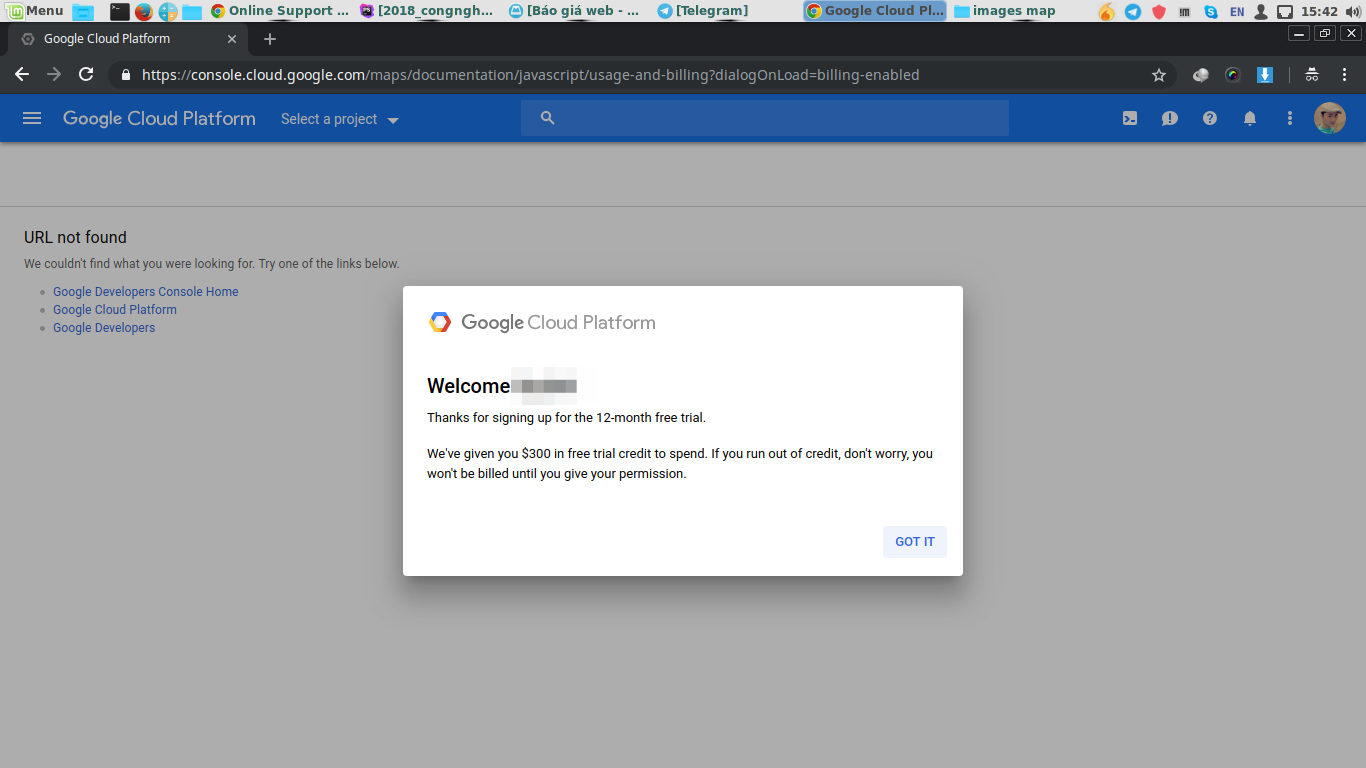Click the EN keyboard layout indicator
This screenshot has height=768, width=1366.
(x=1237, y=12)
